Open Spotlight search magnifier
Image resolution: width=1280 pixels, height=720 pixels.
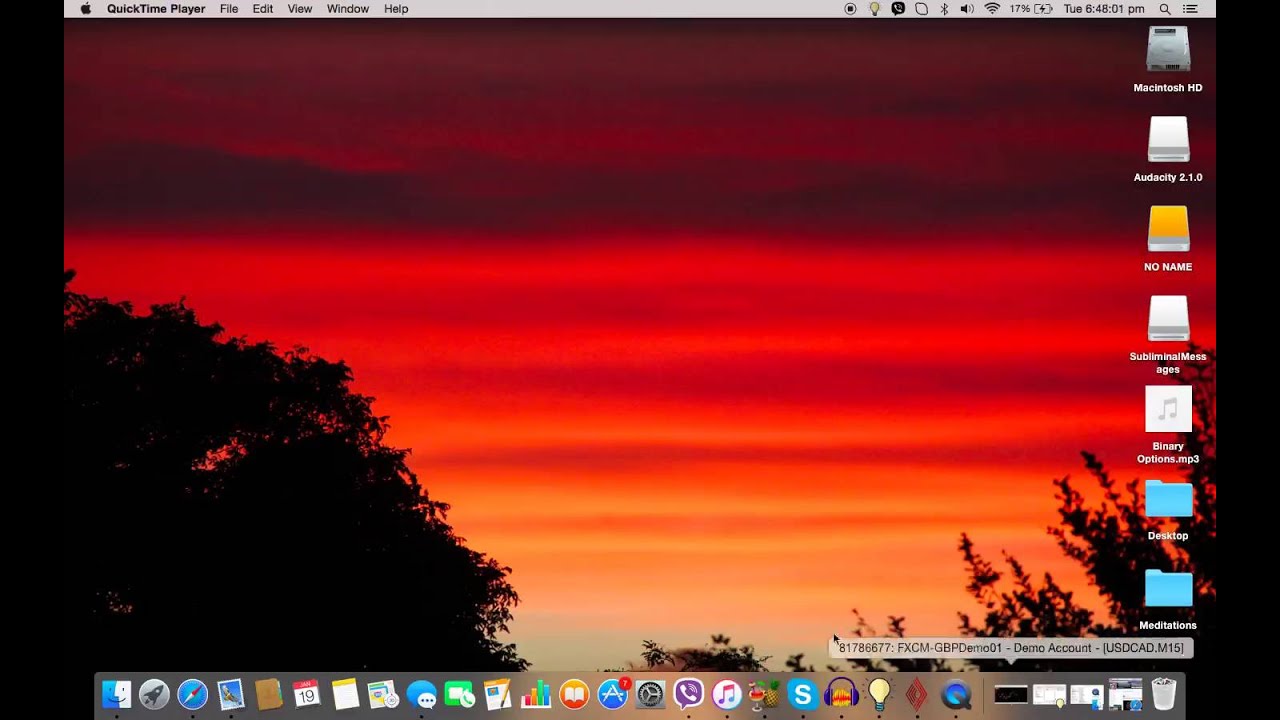[1165, 9]
